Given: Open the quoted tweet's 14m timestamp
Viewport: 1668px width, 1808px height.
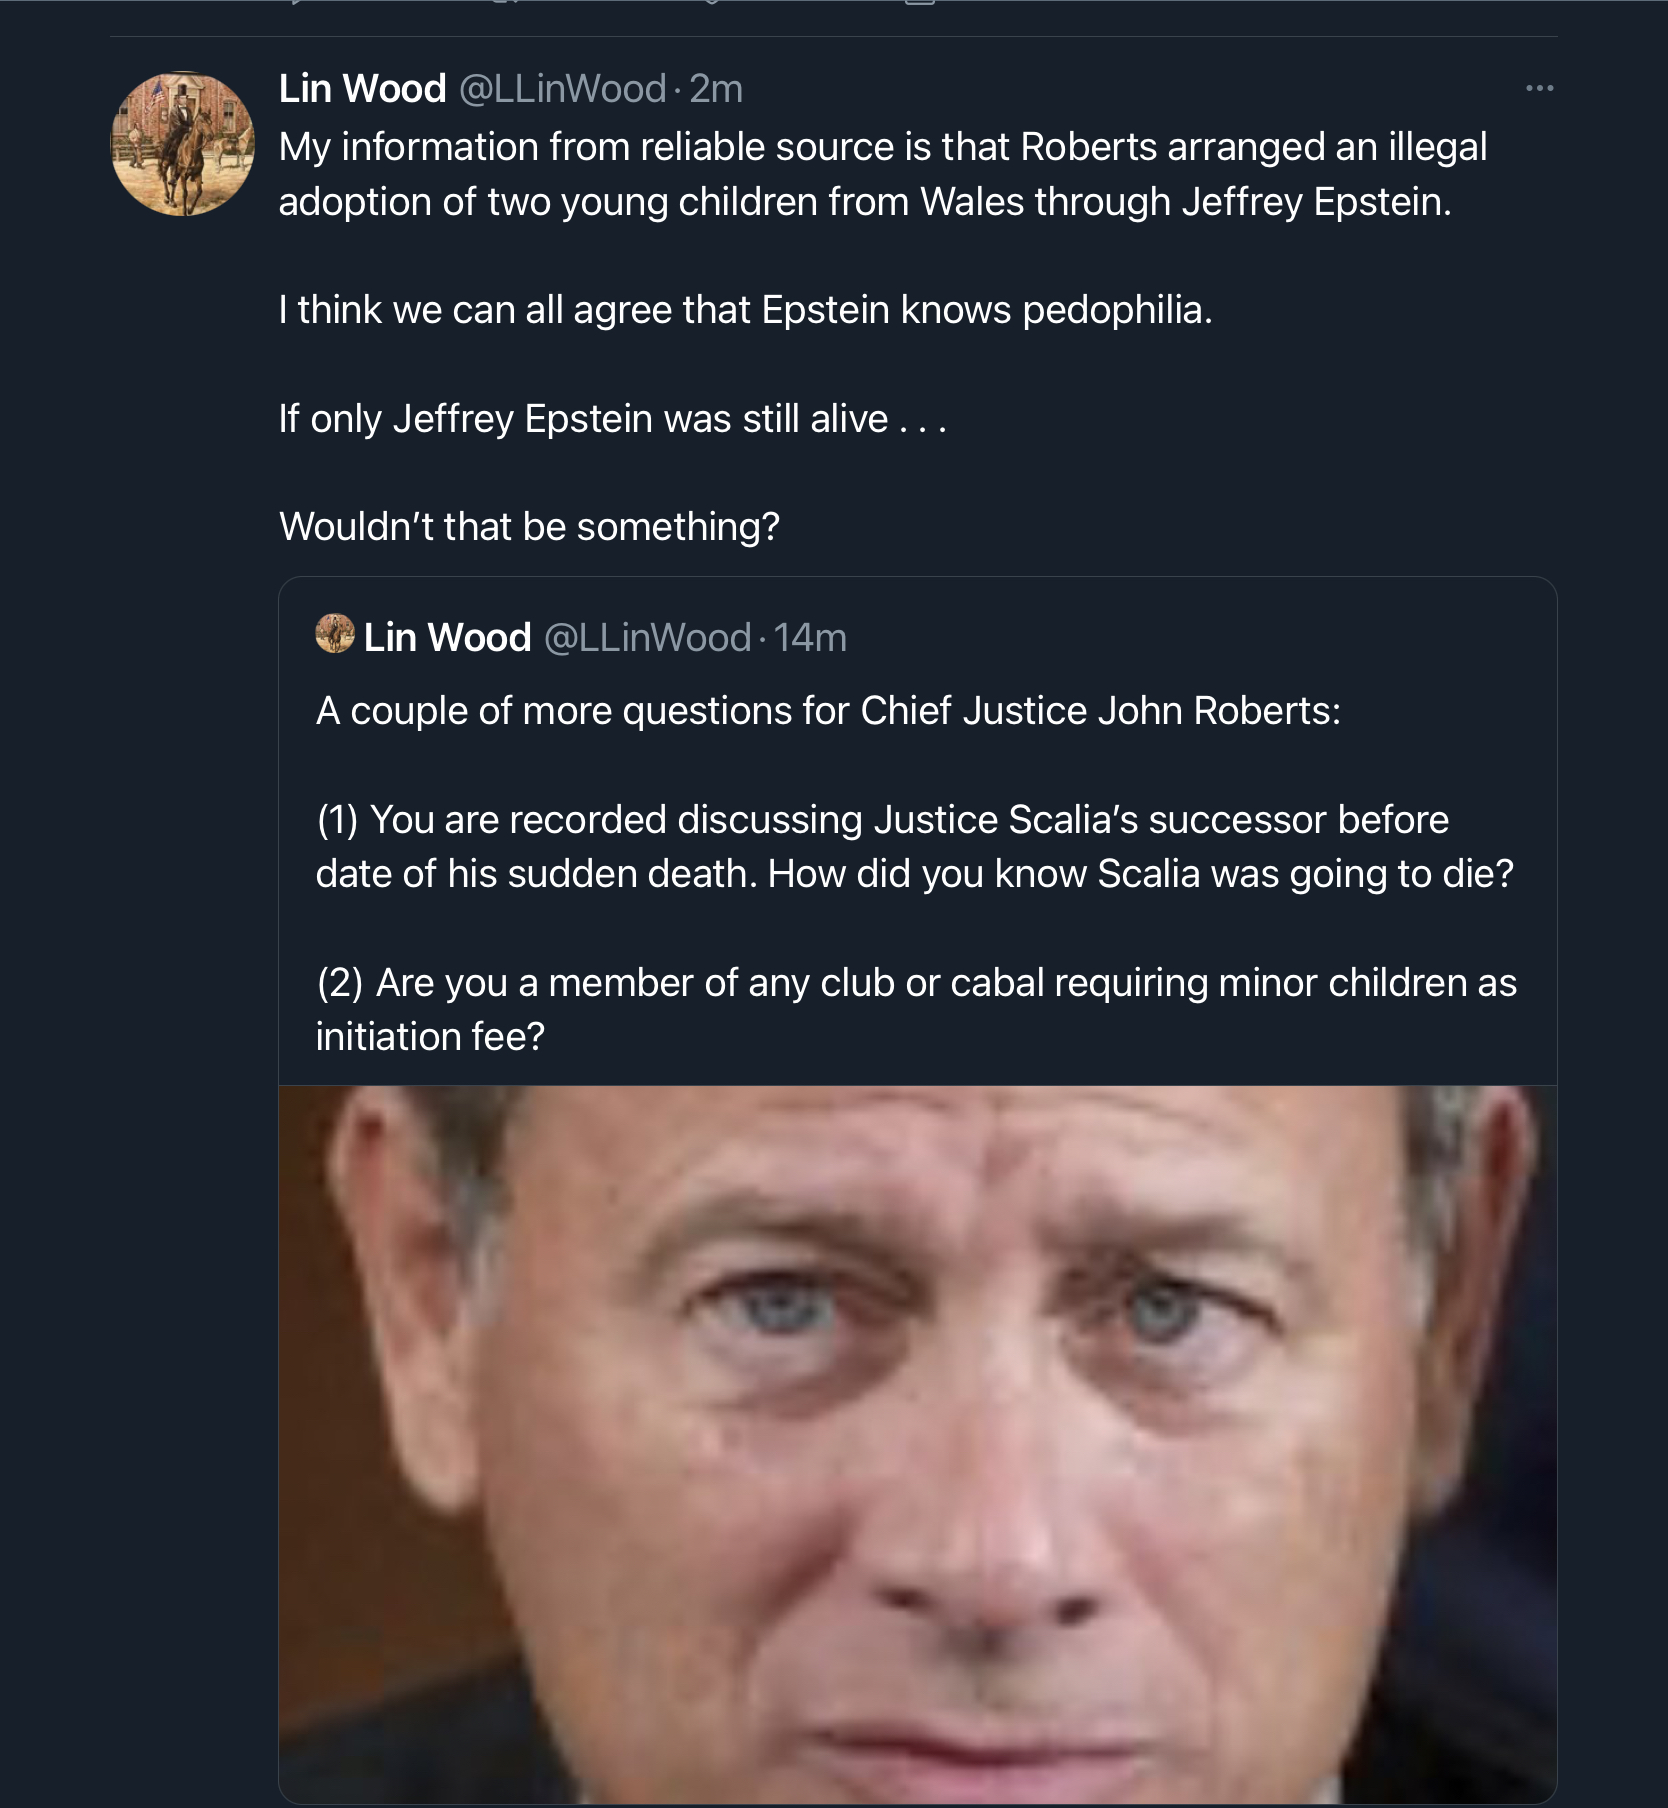Looking at the screenshot, I should point(810,637).
